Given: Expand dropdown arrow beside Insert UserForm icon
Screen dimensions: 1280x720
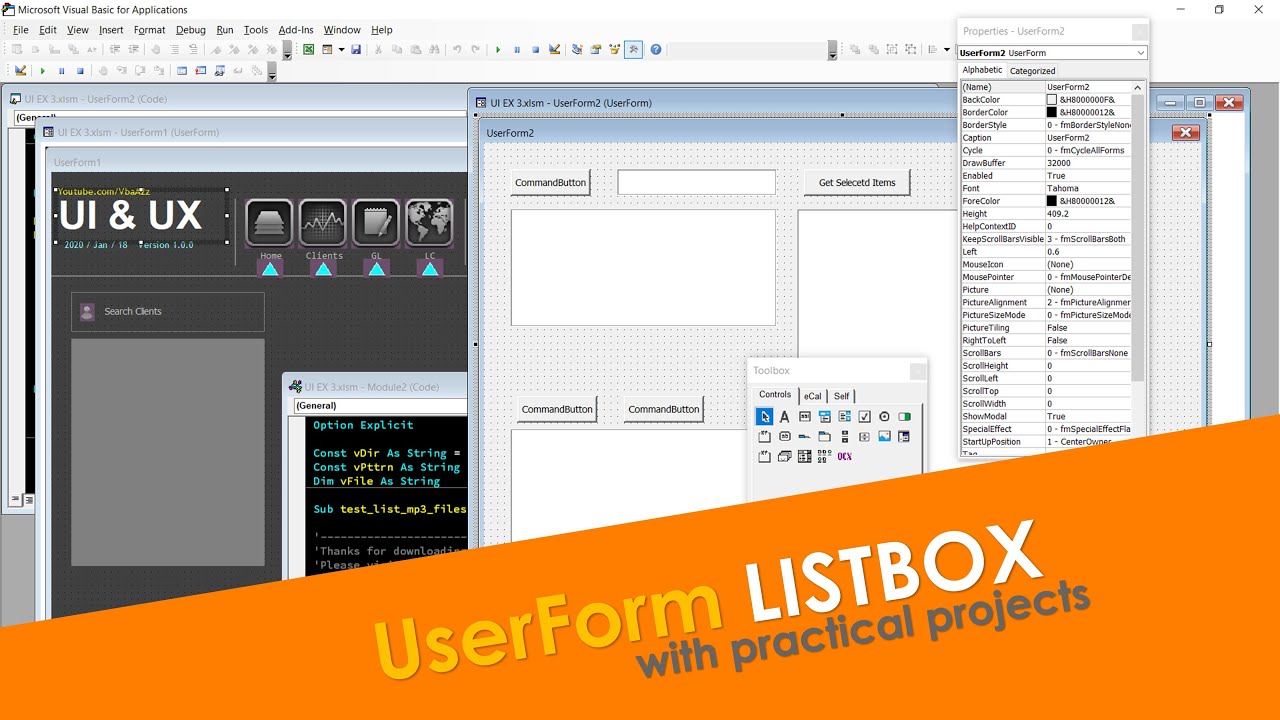Looking at the screenshot, I should pyautogui.click(x=341, y=49).
